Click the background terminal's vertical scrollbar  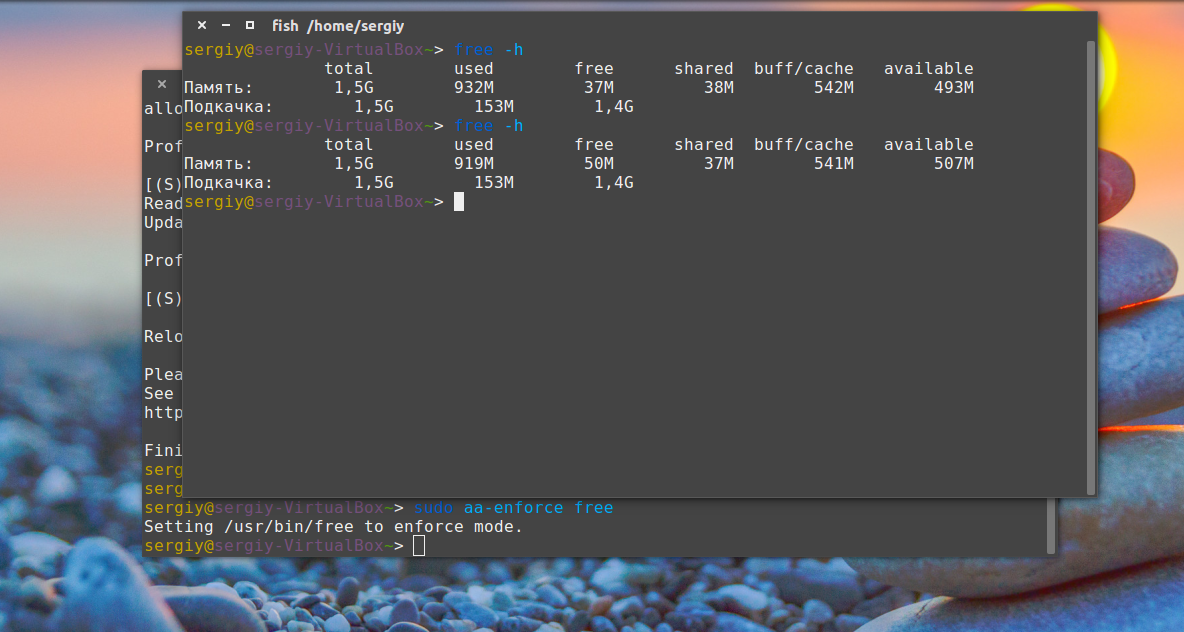[1051, 526]
